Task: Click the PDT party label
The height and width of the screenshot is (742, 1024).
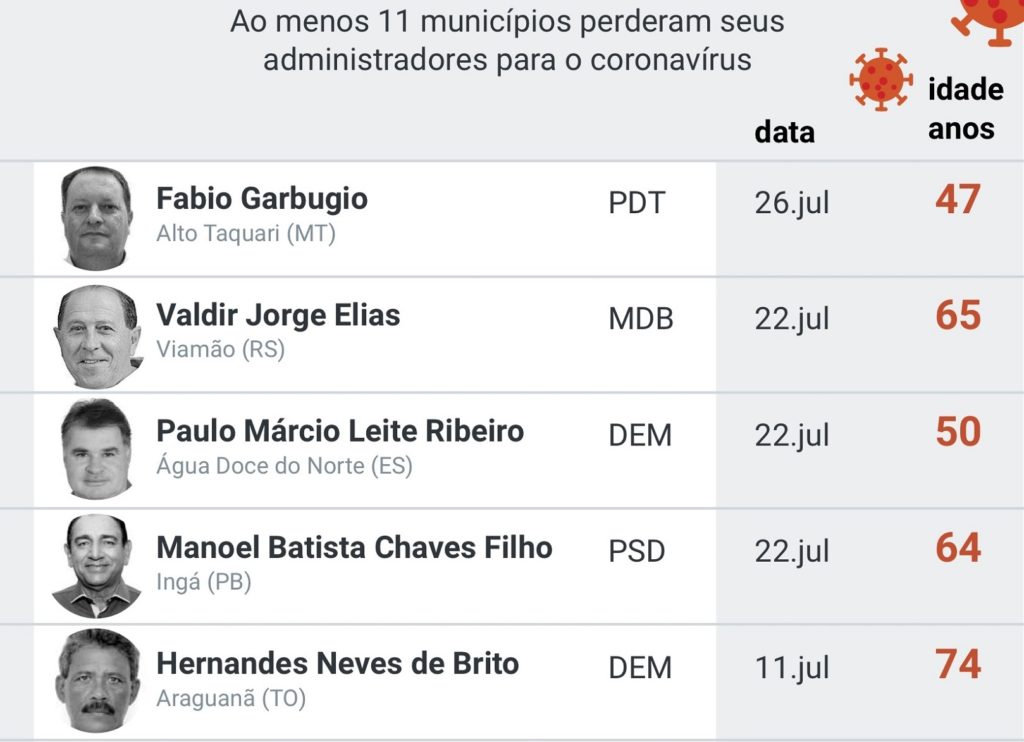Action: (x=636, y=203)
